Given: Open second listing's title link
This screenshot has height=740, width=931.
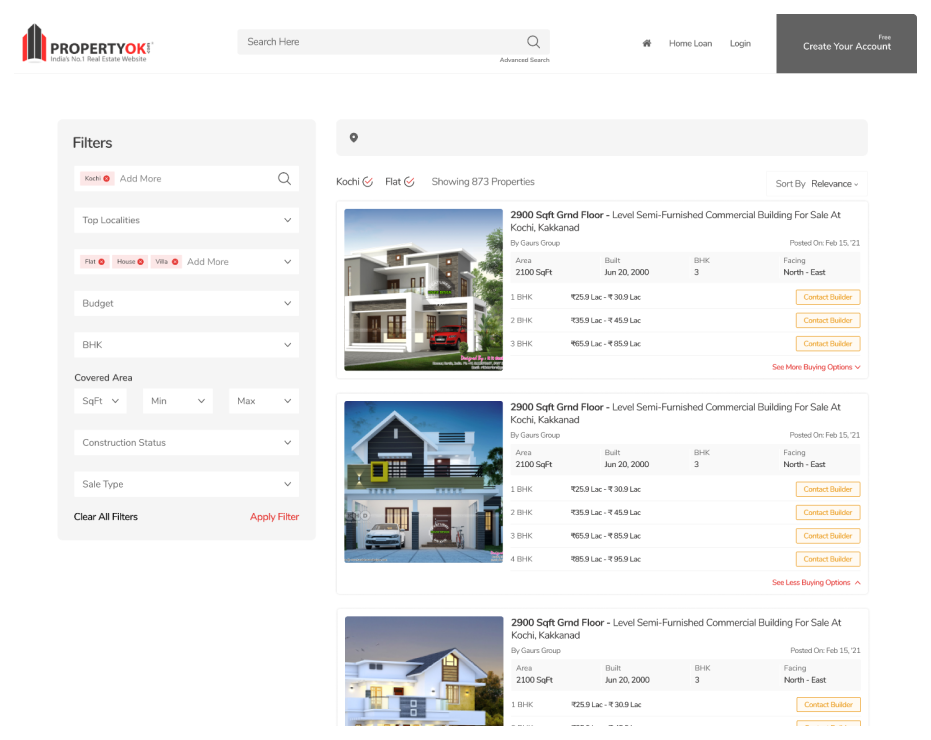Looking at the screenshot, I should point(675,413).
